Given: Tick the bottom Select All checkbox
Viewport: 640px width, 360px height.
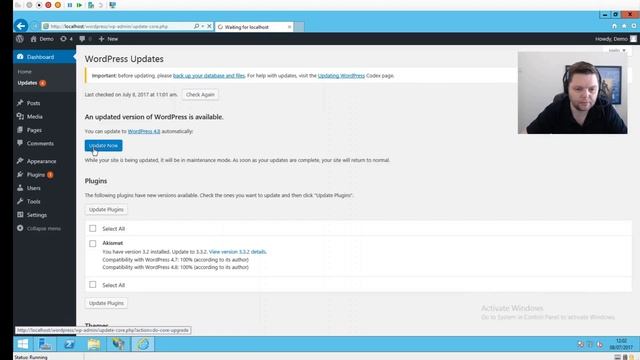Looking at the screenshot, I should pos(93,285).
